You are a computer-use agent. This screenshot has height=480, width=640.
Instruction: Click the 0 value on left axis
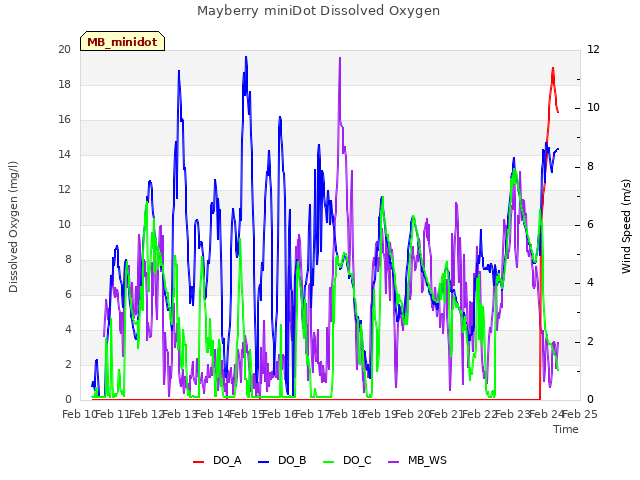pos(68,399)
